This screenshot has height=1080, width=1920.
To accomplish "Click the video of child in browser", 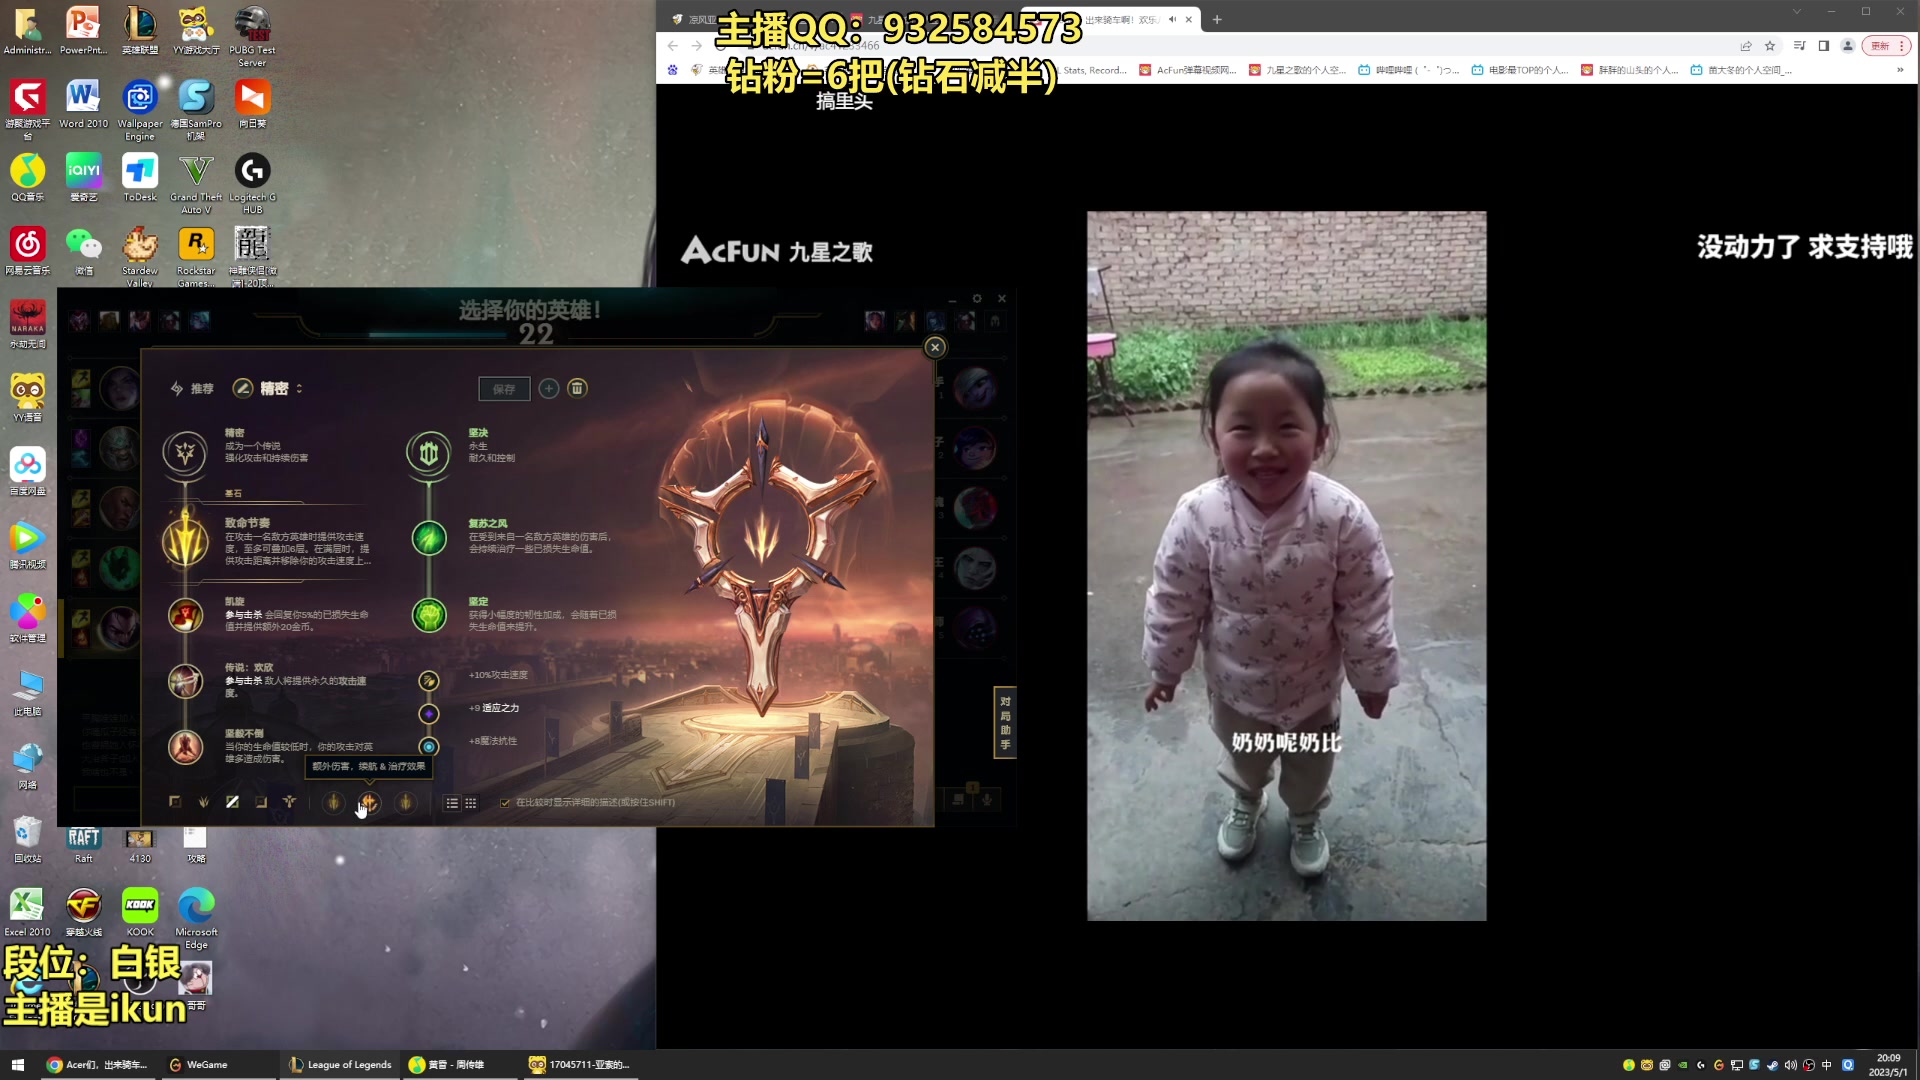I will 1286,565.
